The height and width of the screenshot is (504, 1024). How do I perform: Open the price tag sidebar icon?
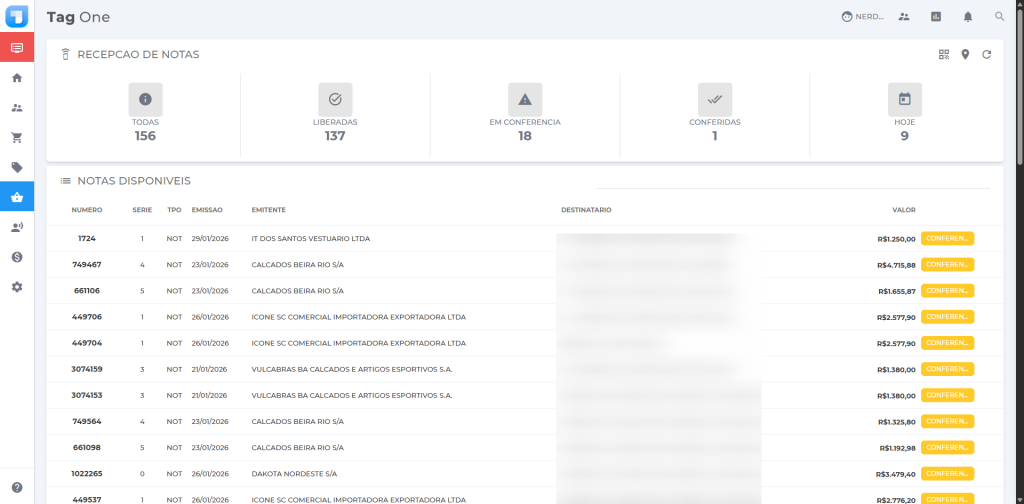[17, 167]
